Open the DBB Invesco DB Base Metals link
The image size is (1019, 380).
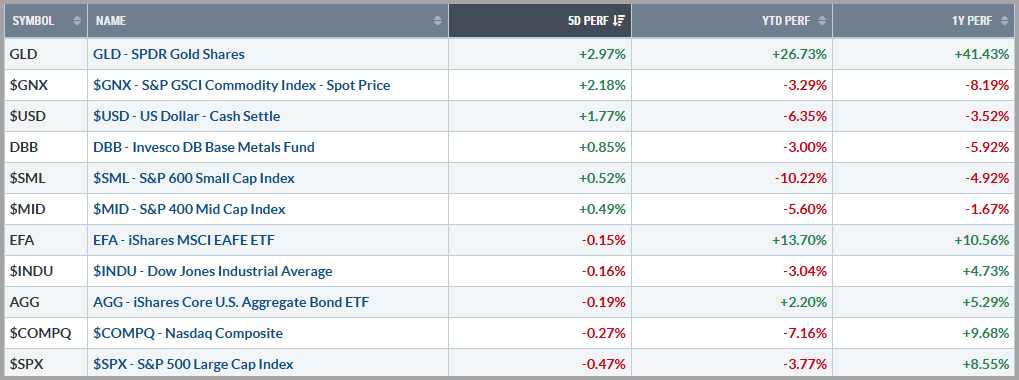(x=204, y=147)
